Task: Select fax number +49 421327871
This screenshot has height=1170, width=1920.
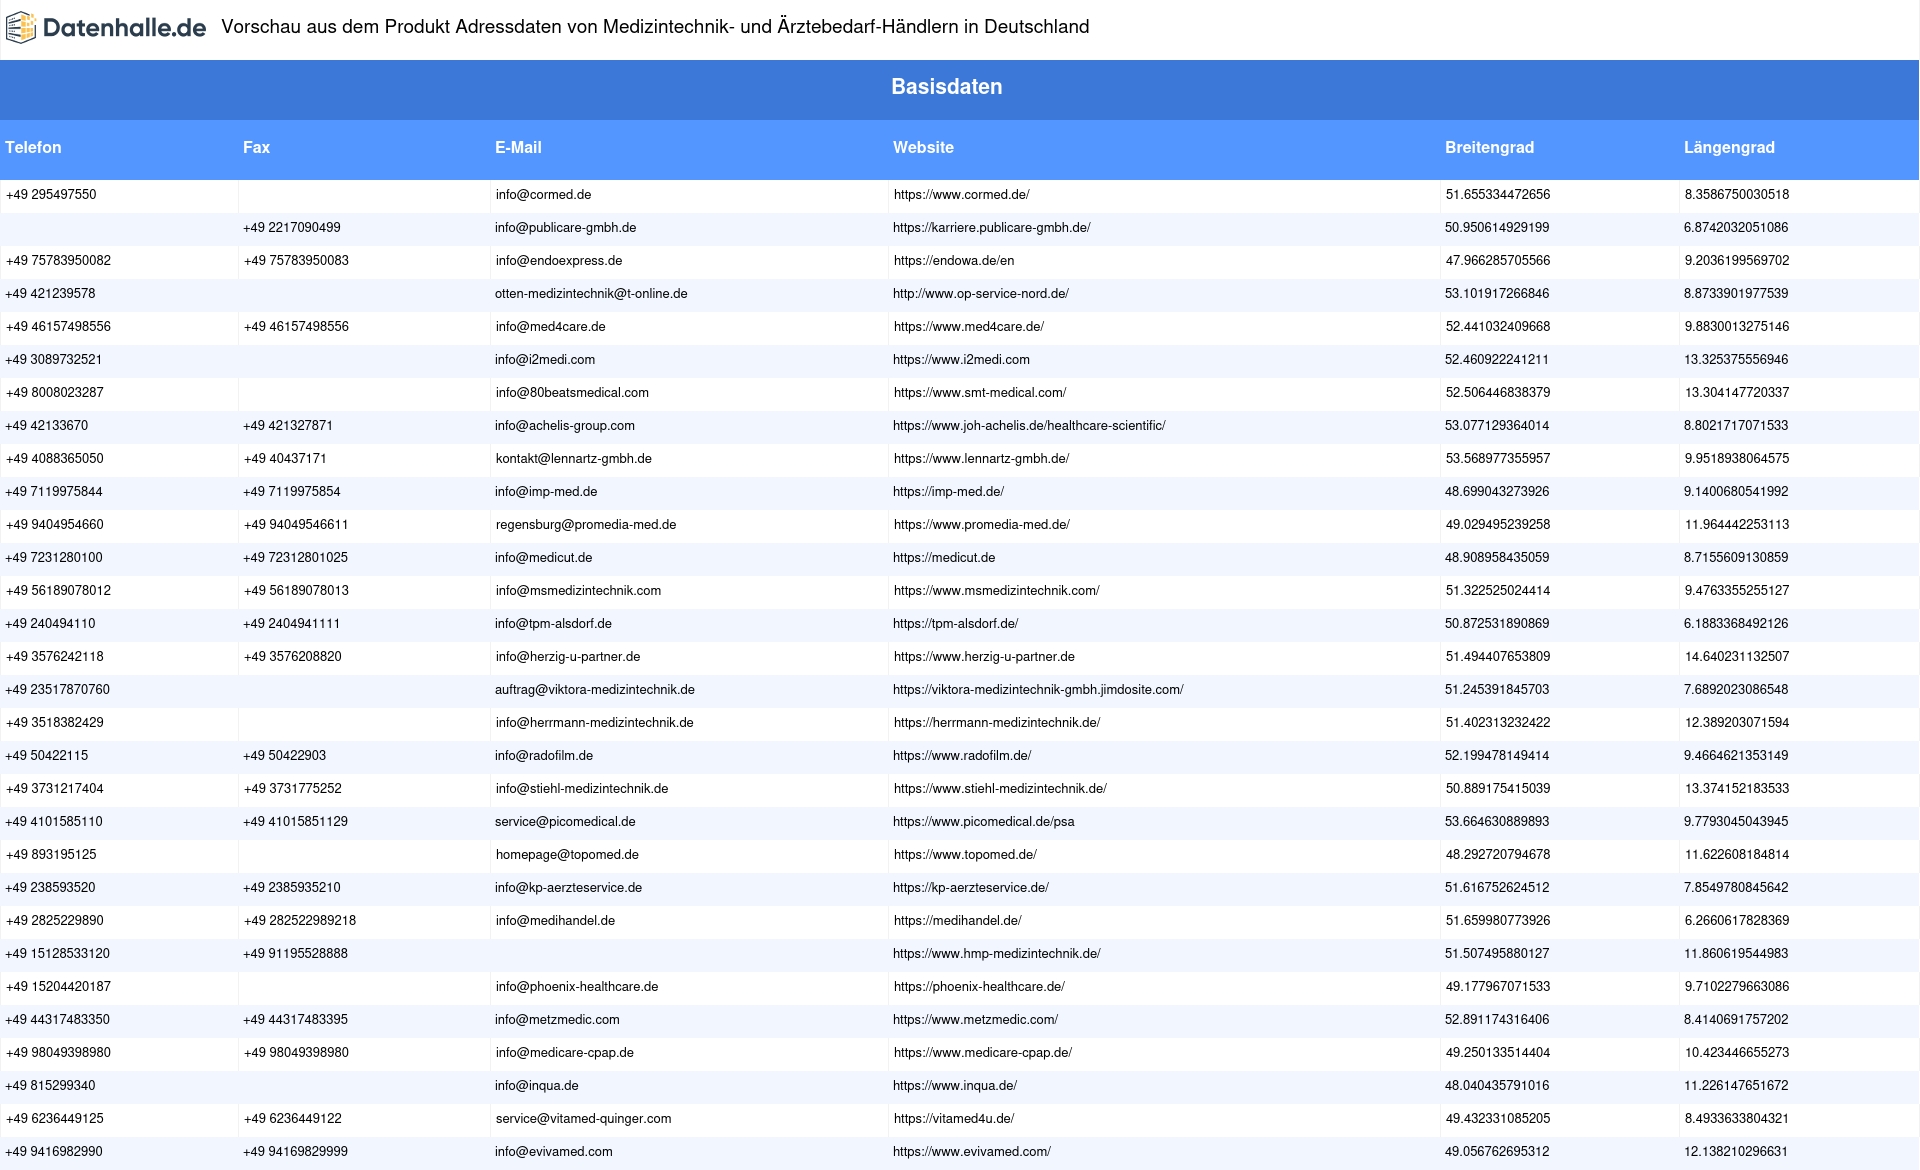Action: (288, 426)
